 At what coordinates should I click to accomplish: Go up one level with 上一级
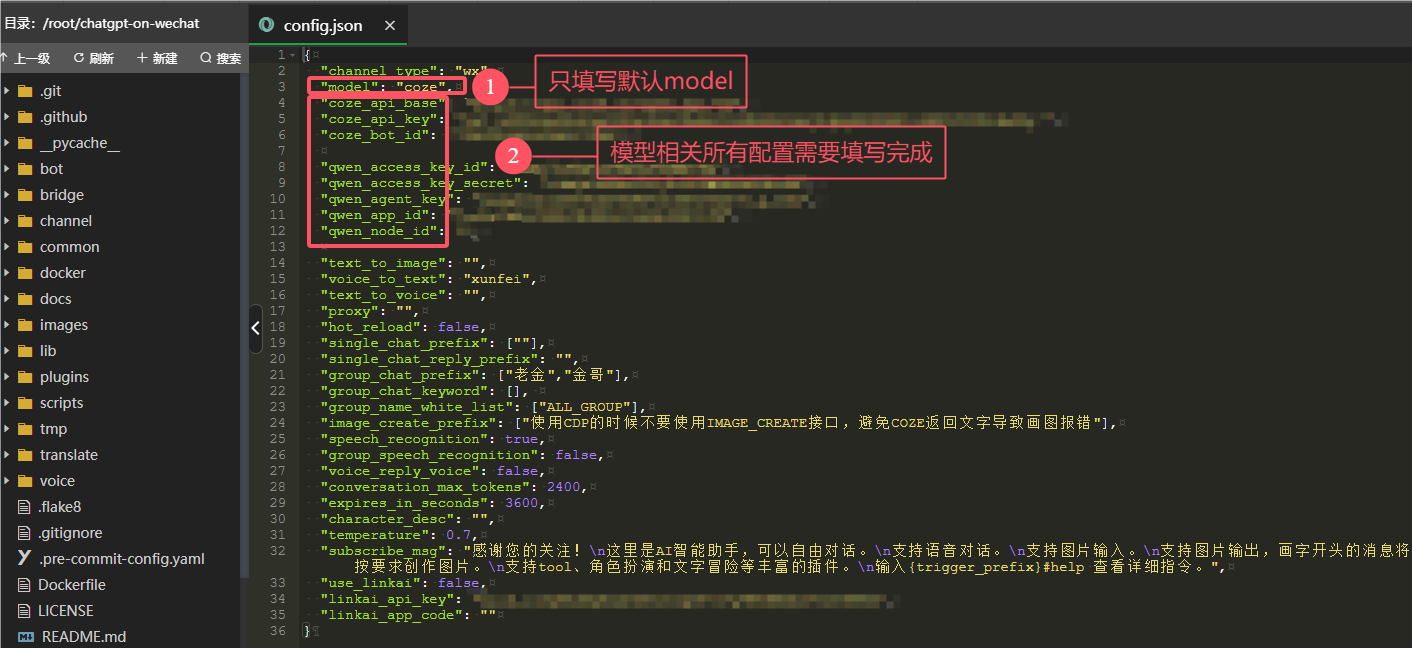(26, 58)
